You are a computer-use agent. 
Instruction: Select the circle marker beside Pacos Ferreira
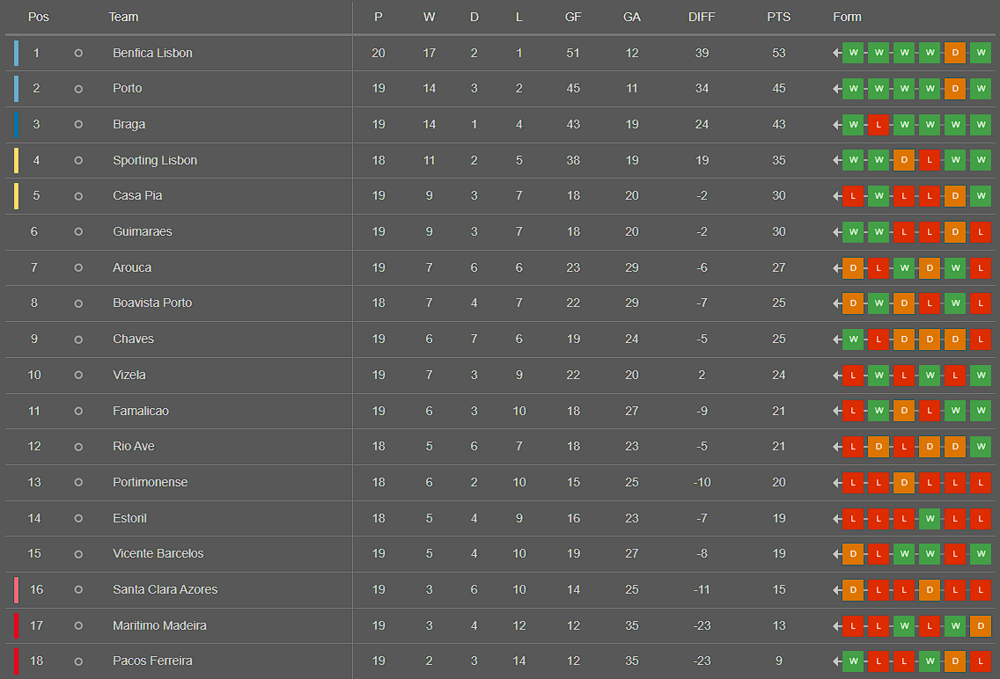click(x=78, y=661)
